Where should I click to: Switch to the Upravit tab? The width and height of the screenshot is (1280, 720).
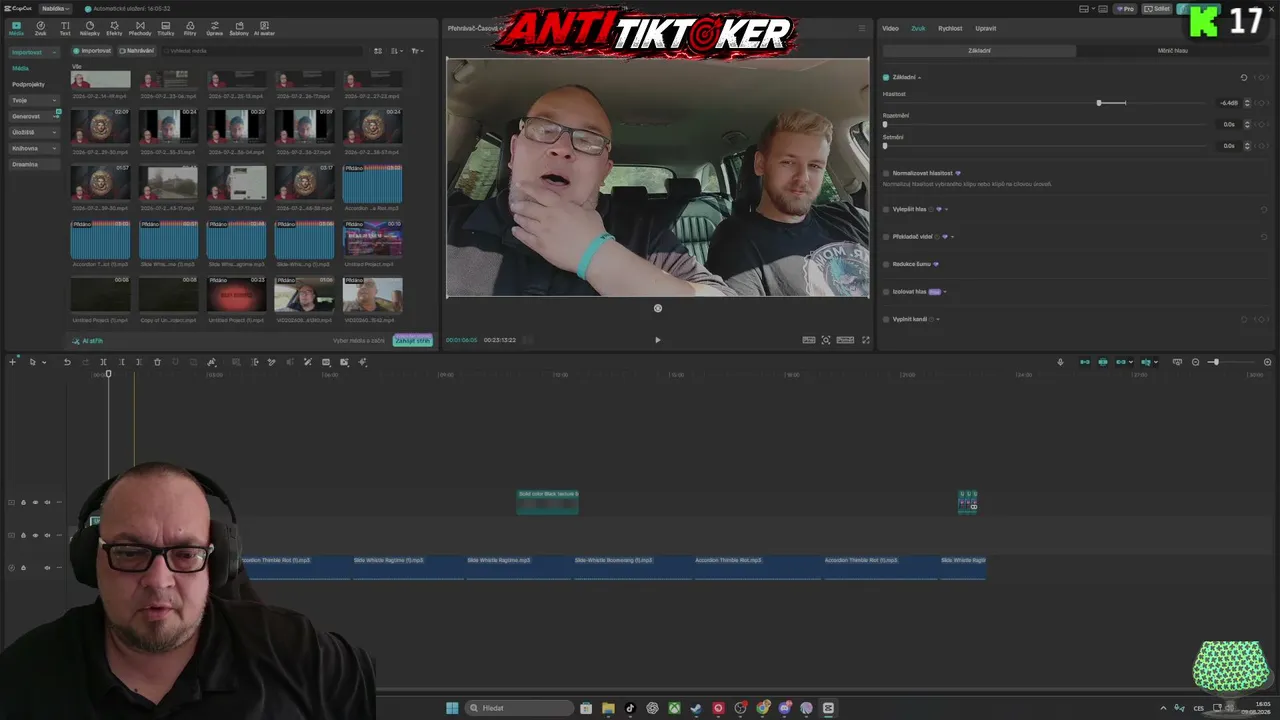(985, 28)
